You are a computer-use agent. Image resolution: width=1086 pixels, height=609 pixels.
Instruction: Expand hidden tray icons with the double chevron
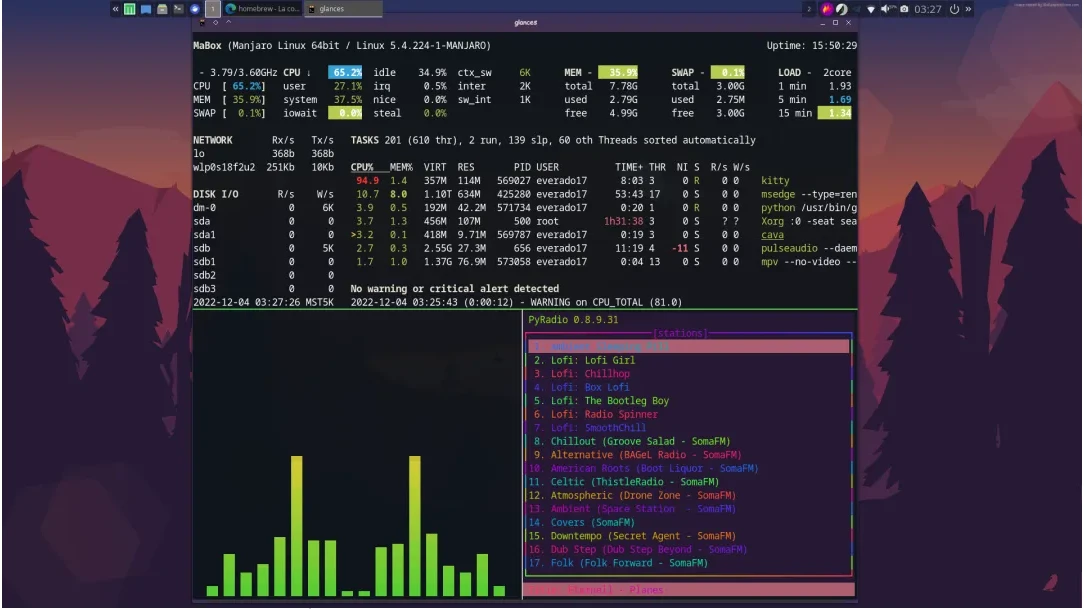click(968, 8)
